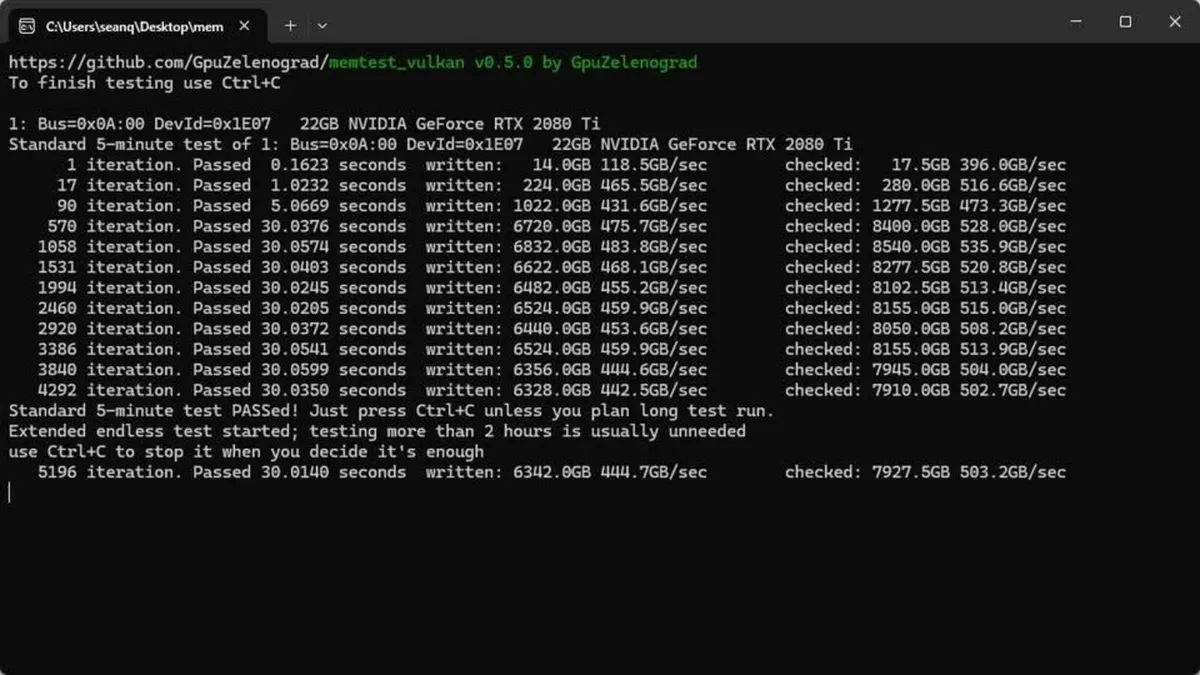Image resolution: width=1200 pixels, height=675 pixels.
Task: Select the terminal tab titled C:\Users\seanq\Desktop\mem
Action: coord(138,25)
